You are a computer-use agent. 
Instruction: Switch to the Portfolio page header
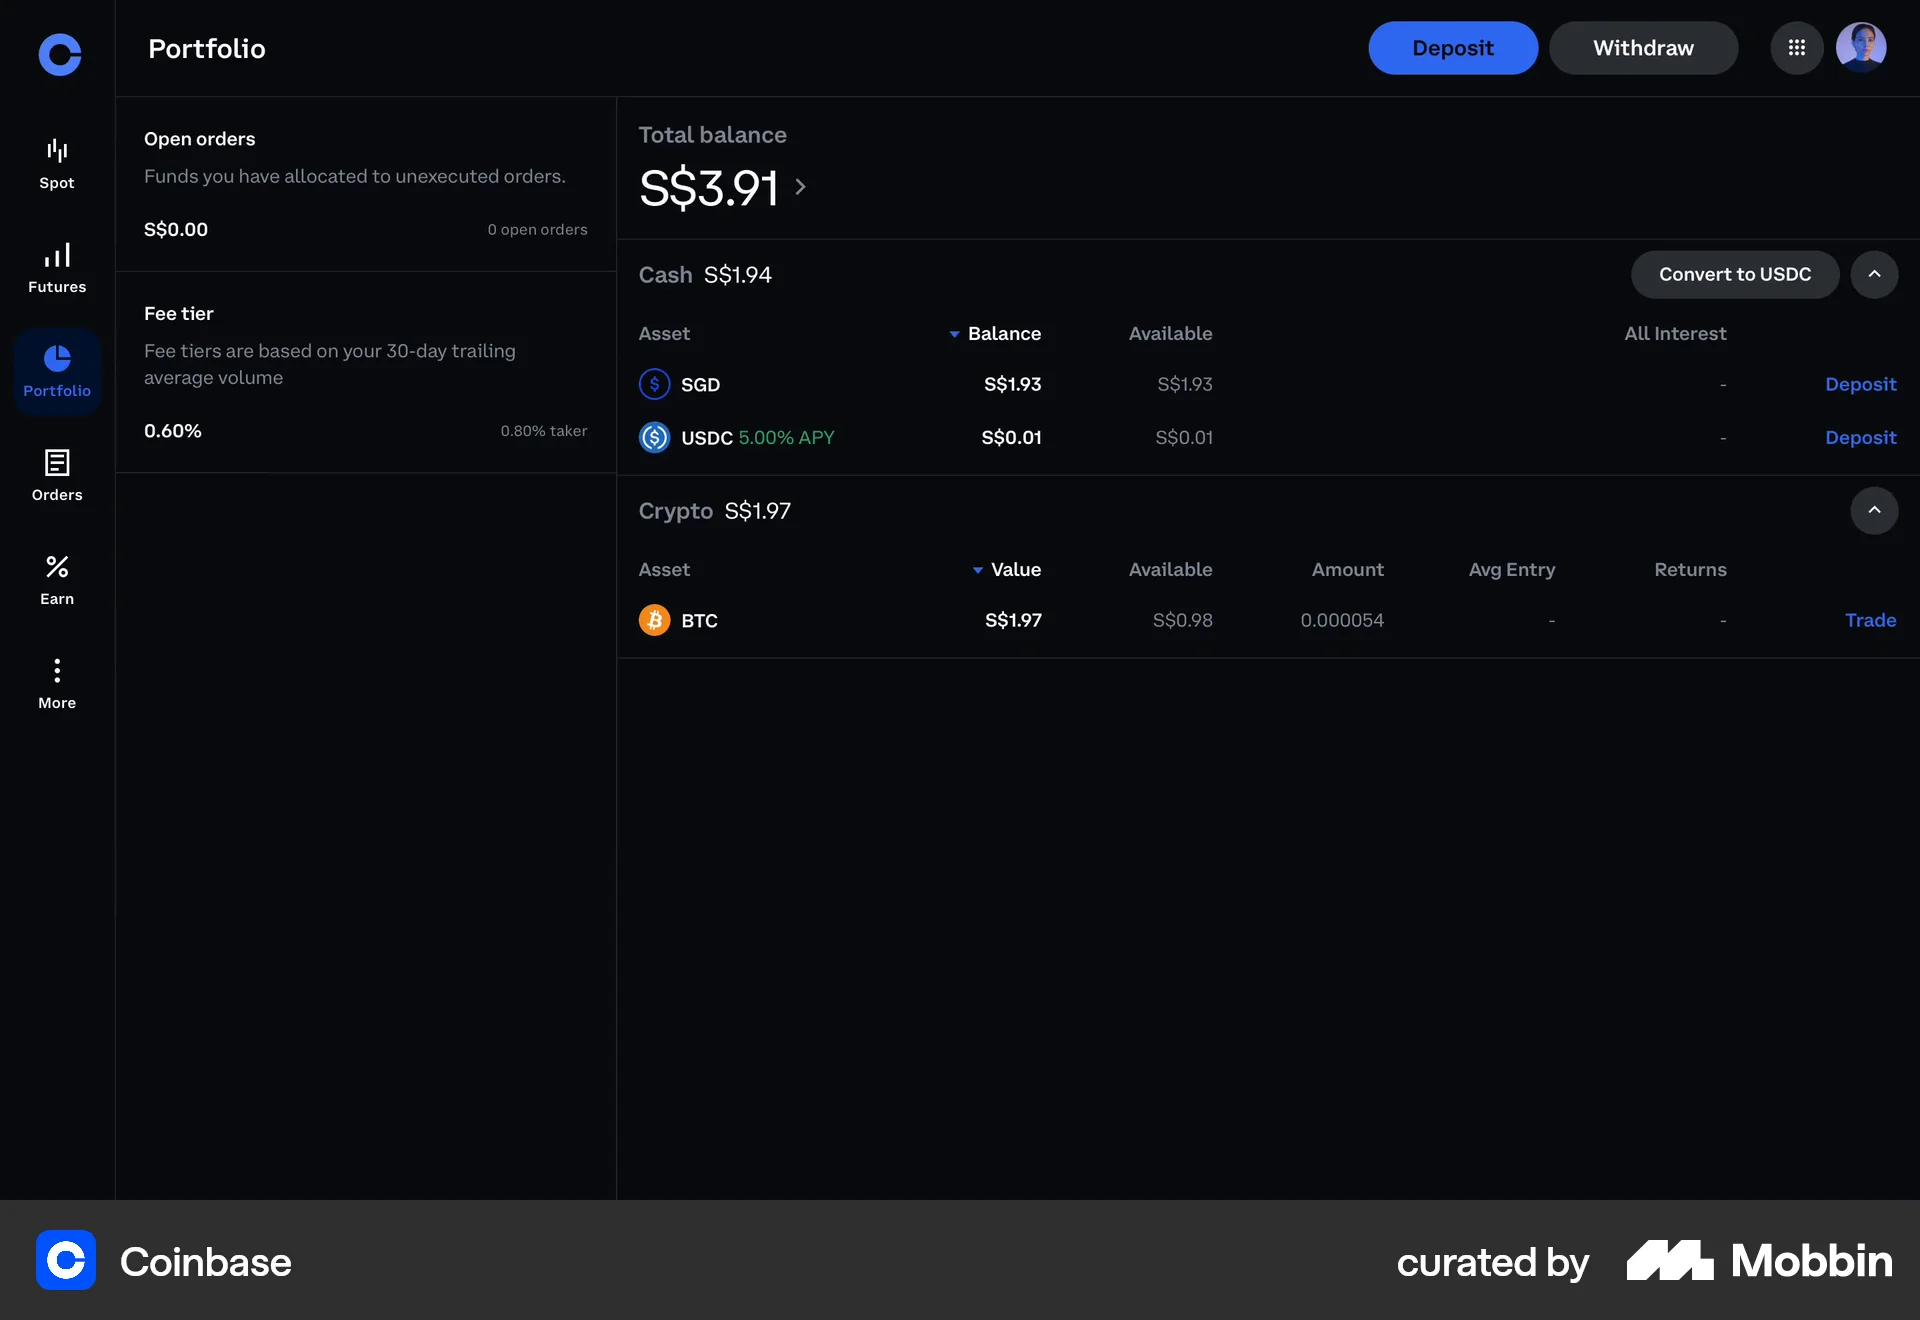(x=206, y=48)
